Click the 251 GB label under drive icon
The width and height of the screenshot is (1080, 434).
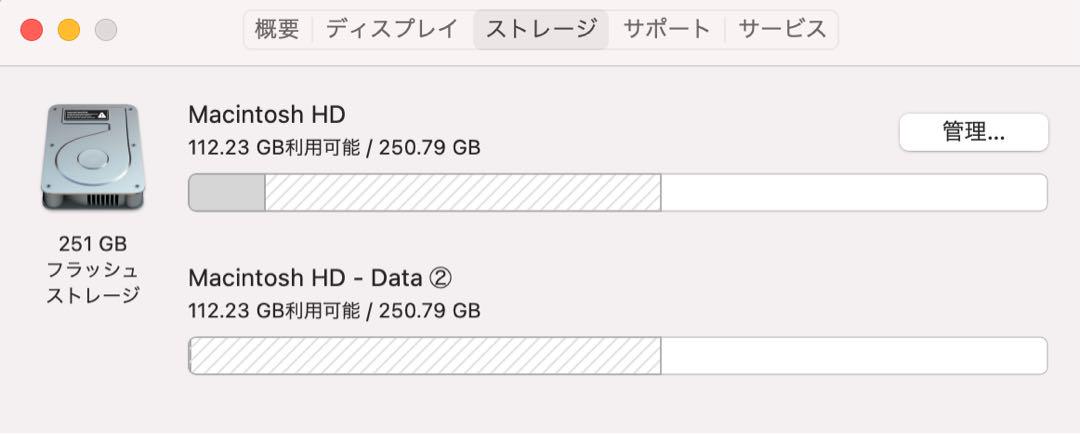pyautogui.click(x=93, y=244)
